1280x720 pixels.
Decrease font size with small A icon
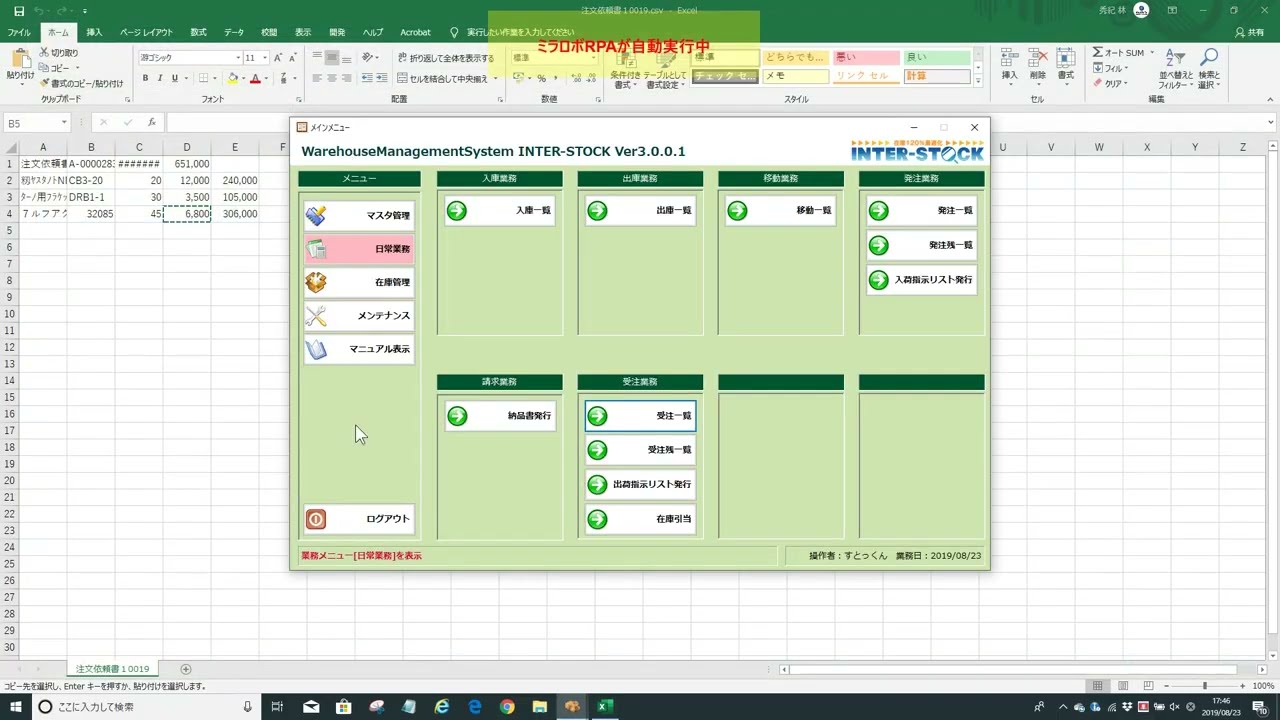tap(293, 58)
